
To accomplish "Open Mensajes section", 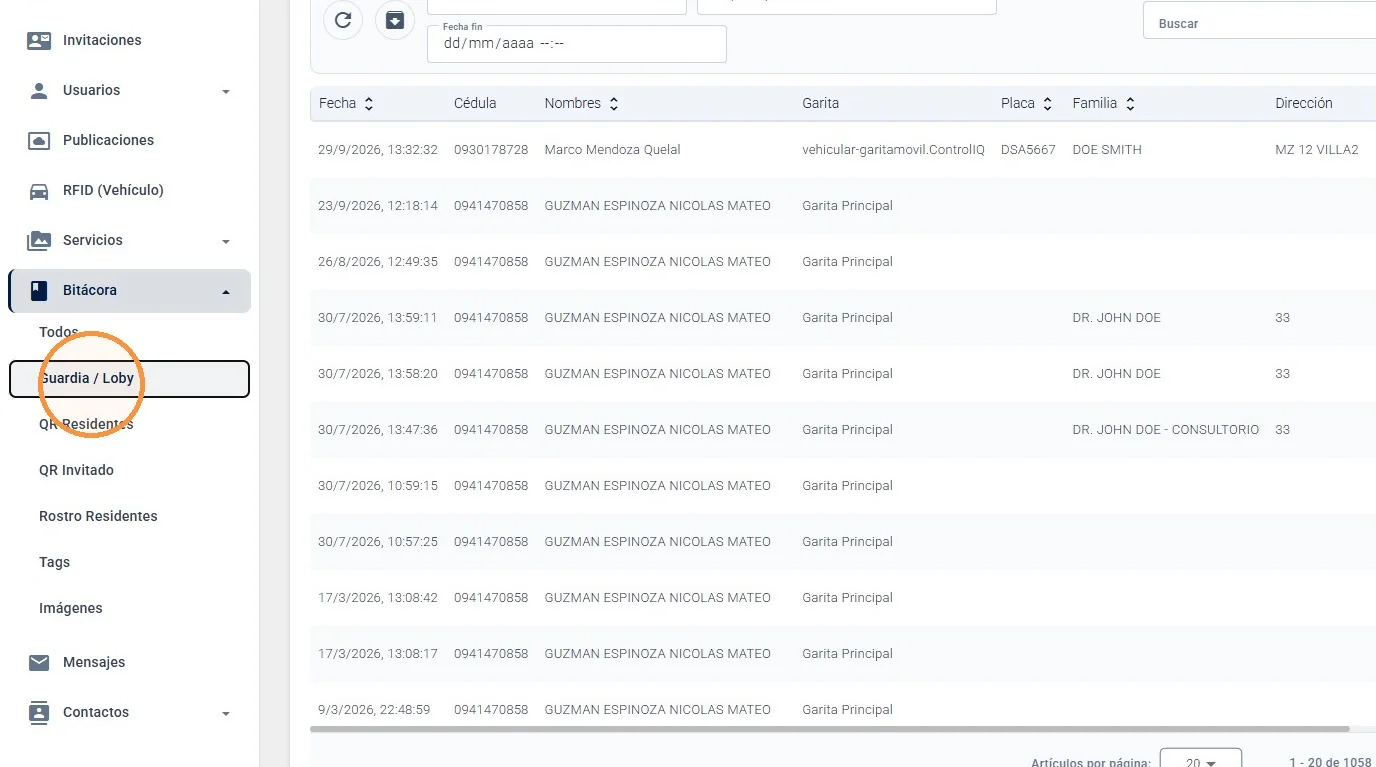I will tap(94, 662).
